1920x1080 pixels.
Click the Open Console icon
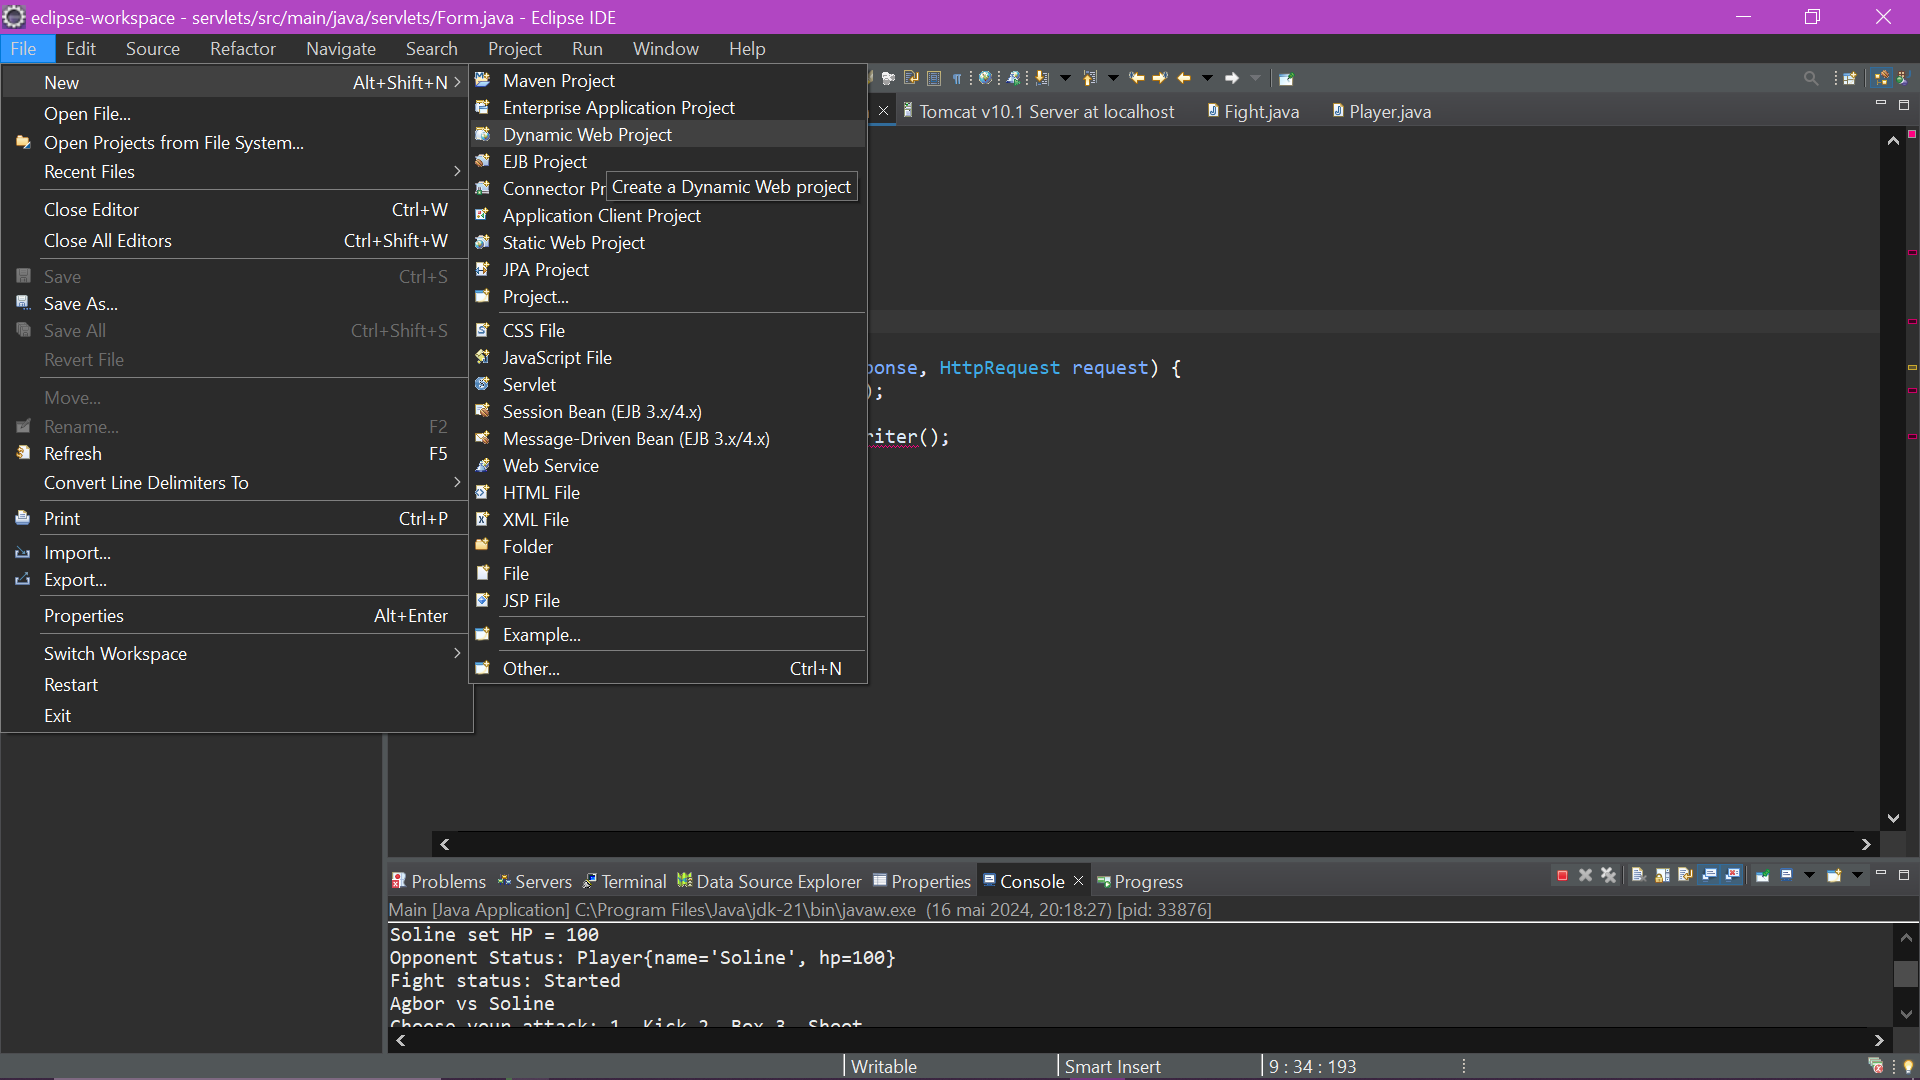(x=1834, y=875)
